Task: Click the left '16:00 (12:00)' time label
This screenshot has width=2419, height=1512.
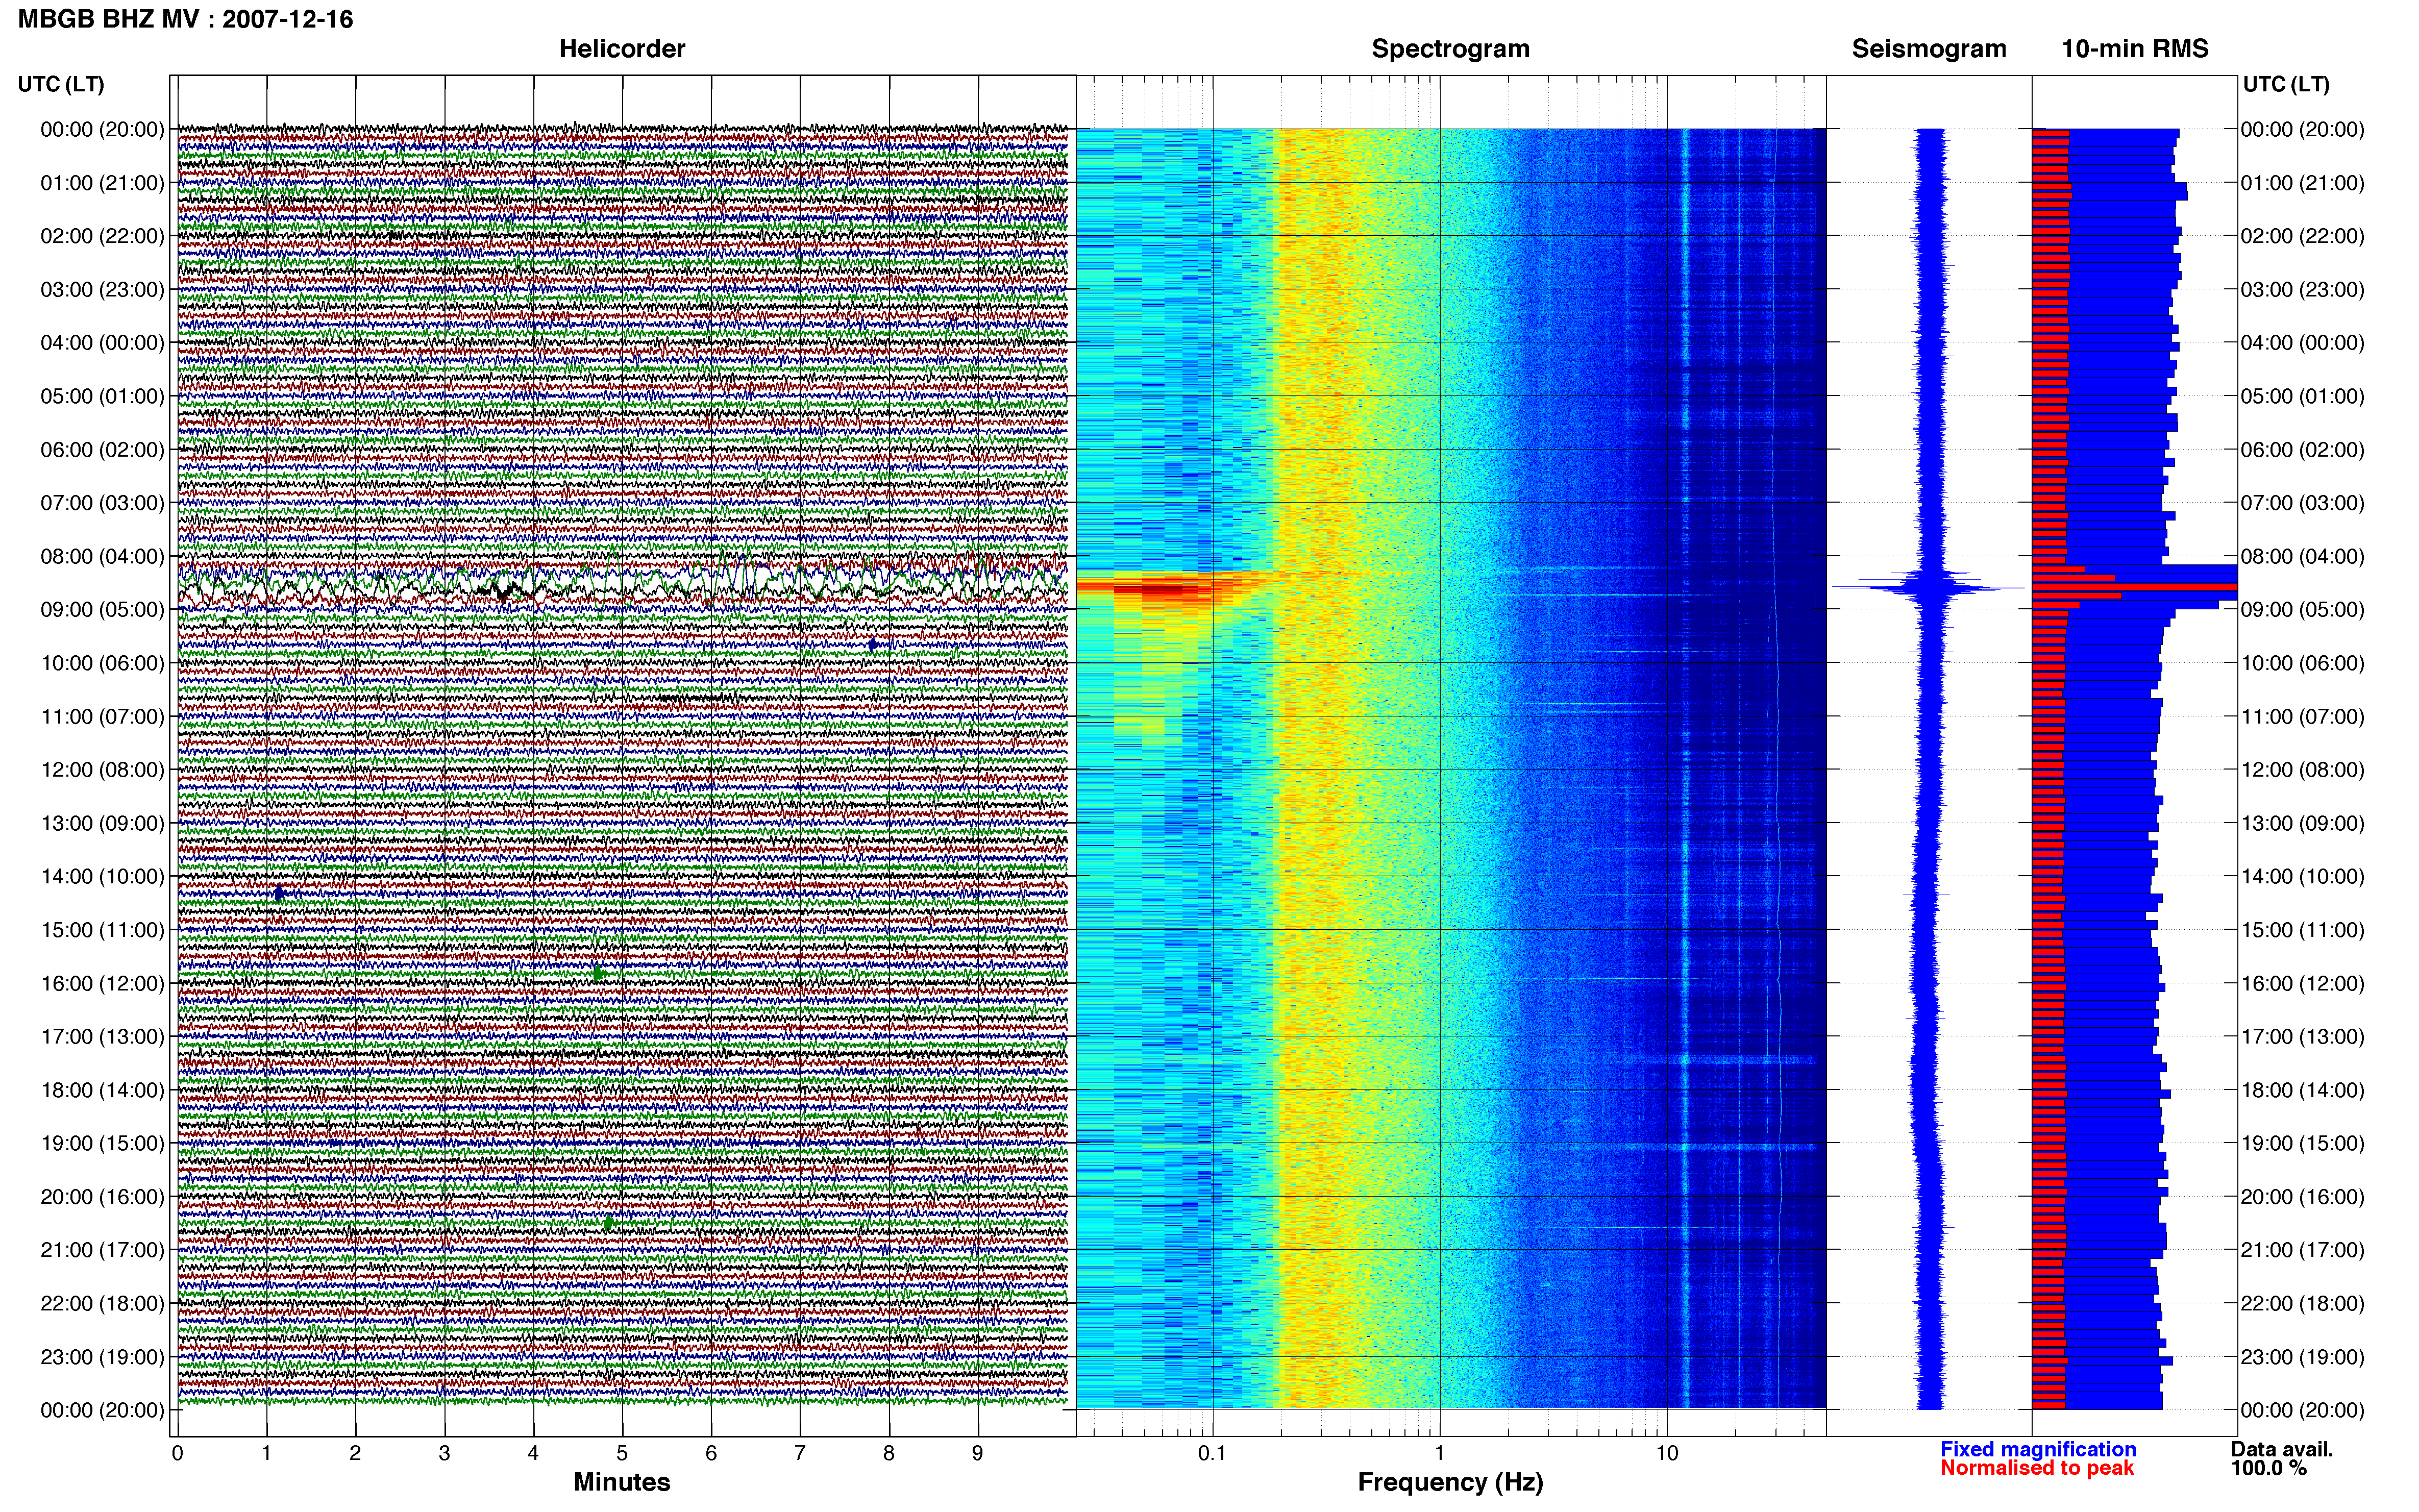Action: [102, 983]
